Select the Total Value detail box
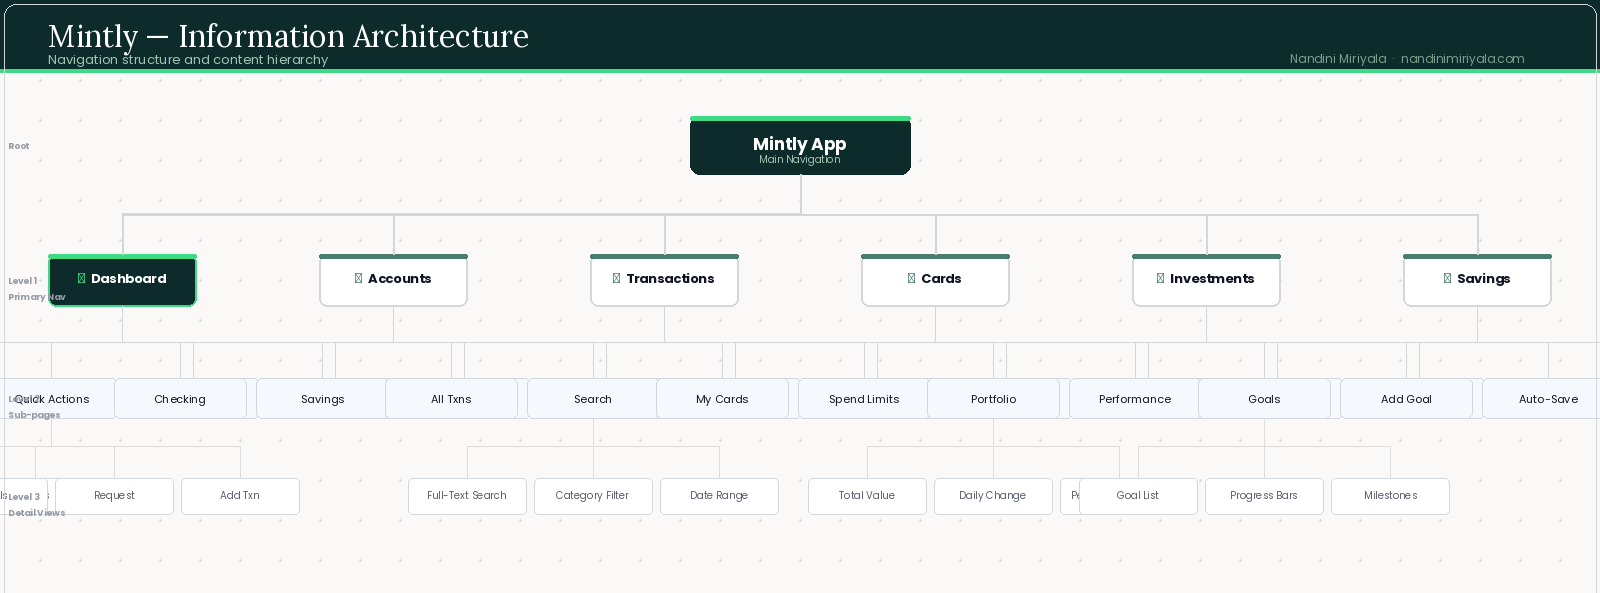The image size is (1600, 593). 867,496
